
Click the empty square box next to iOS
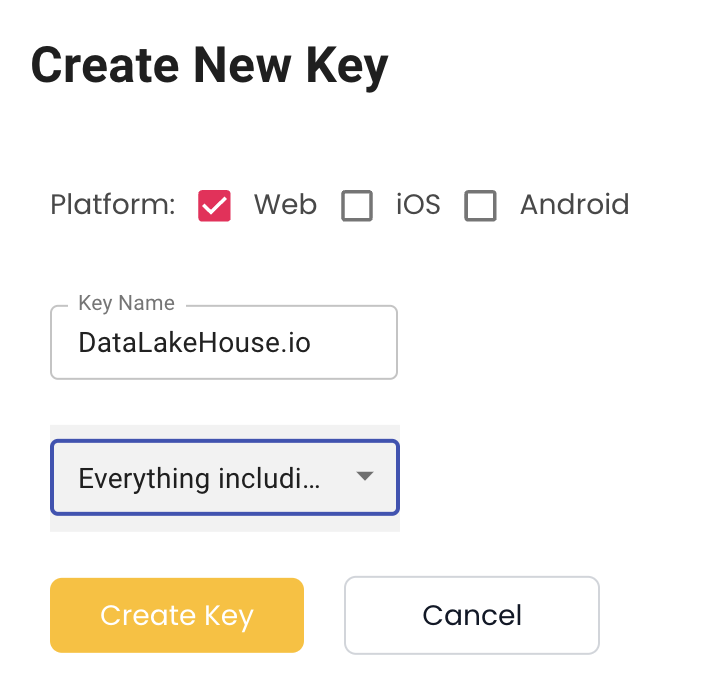point(357,206)
